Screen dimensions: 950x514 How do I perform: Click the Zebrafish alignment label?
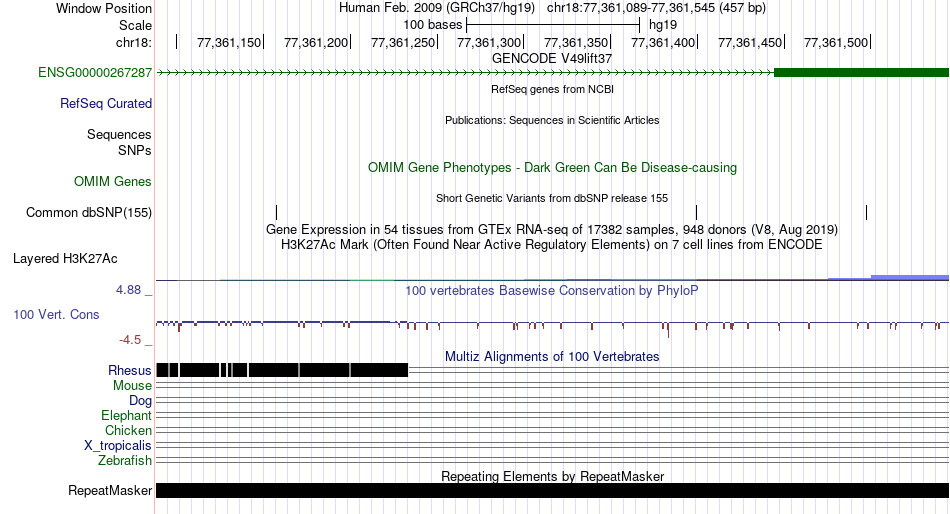[125, 461]
